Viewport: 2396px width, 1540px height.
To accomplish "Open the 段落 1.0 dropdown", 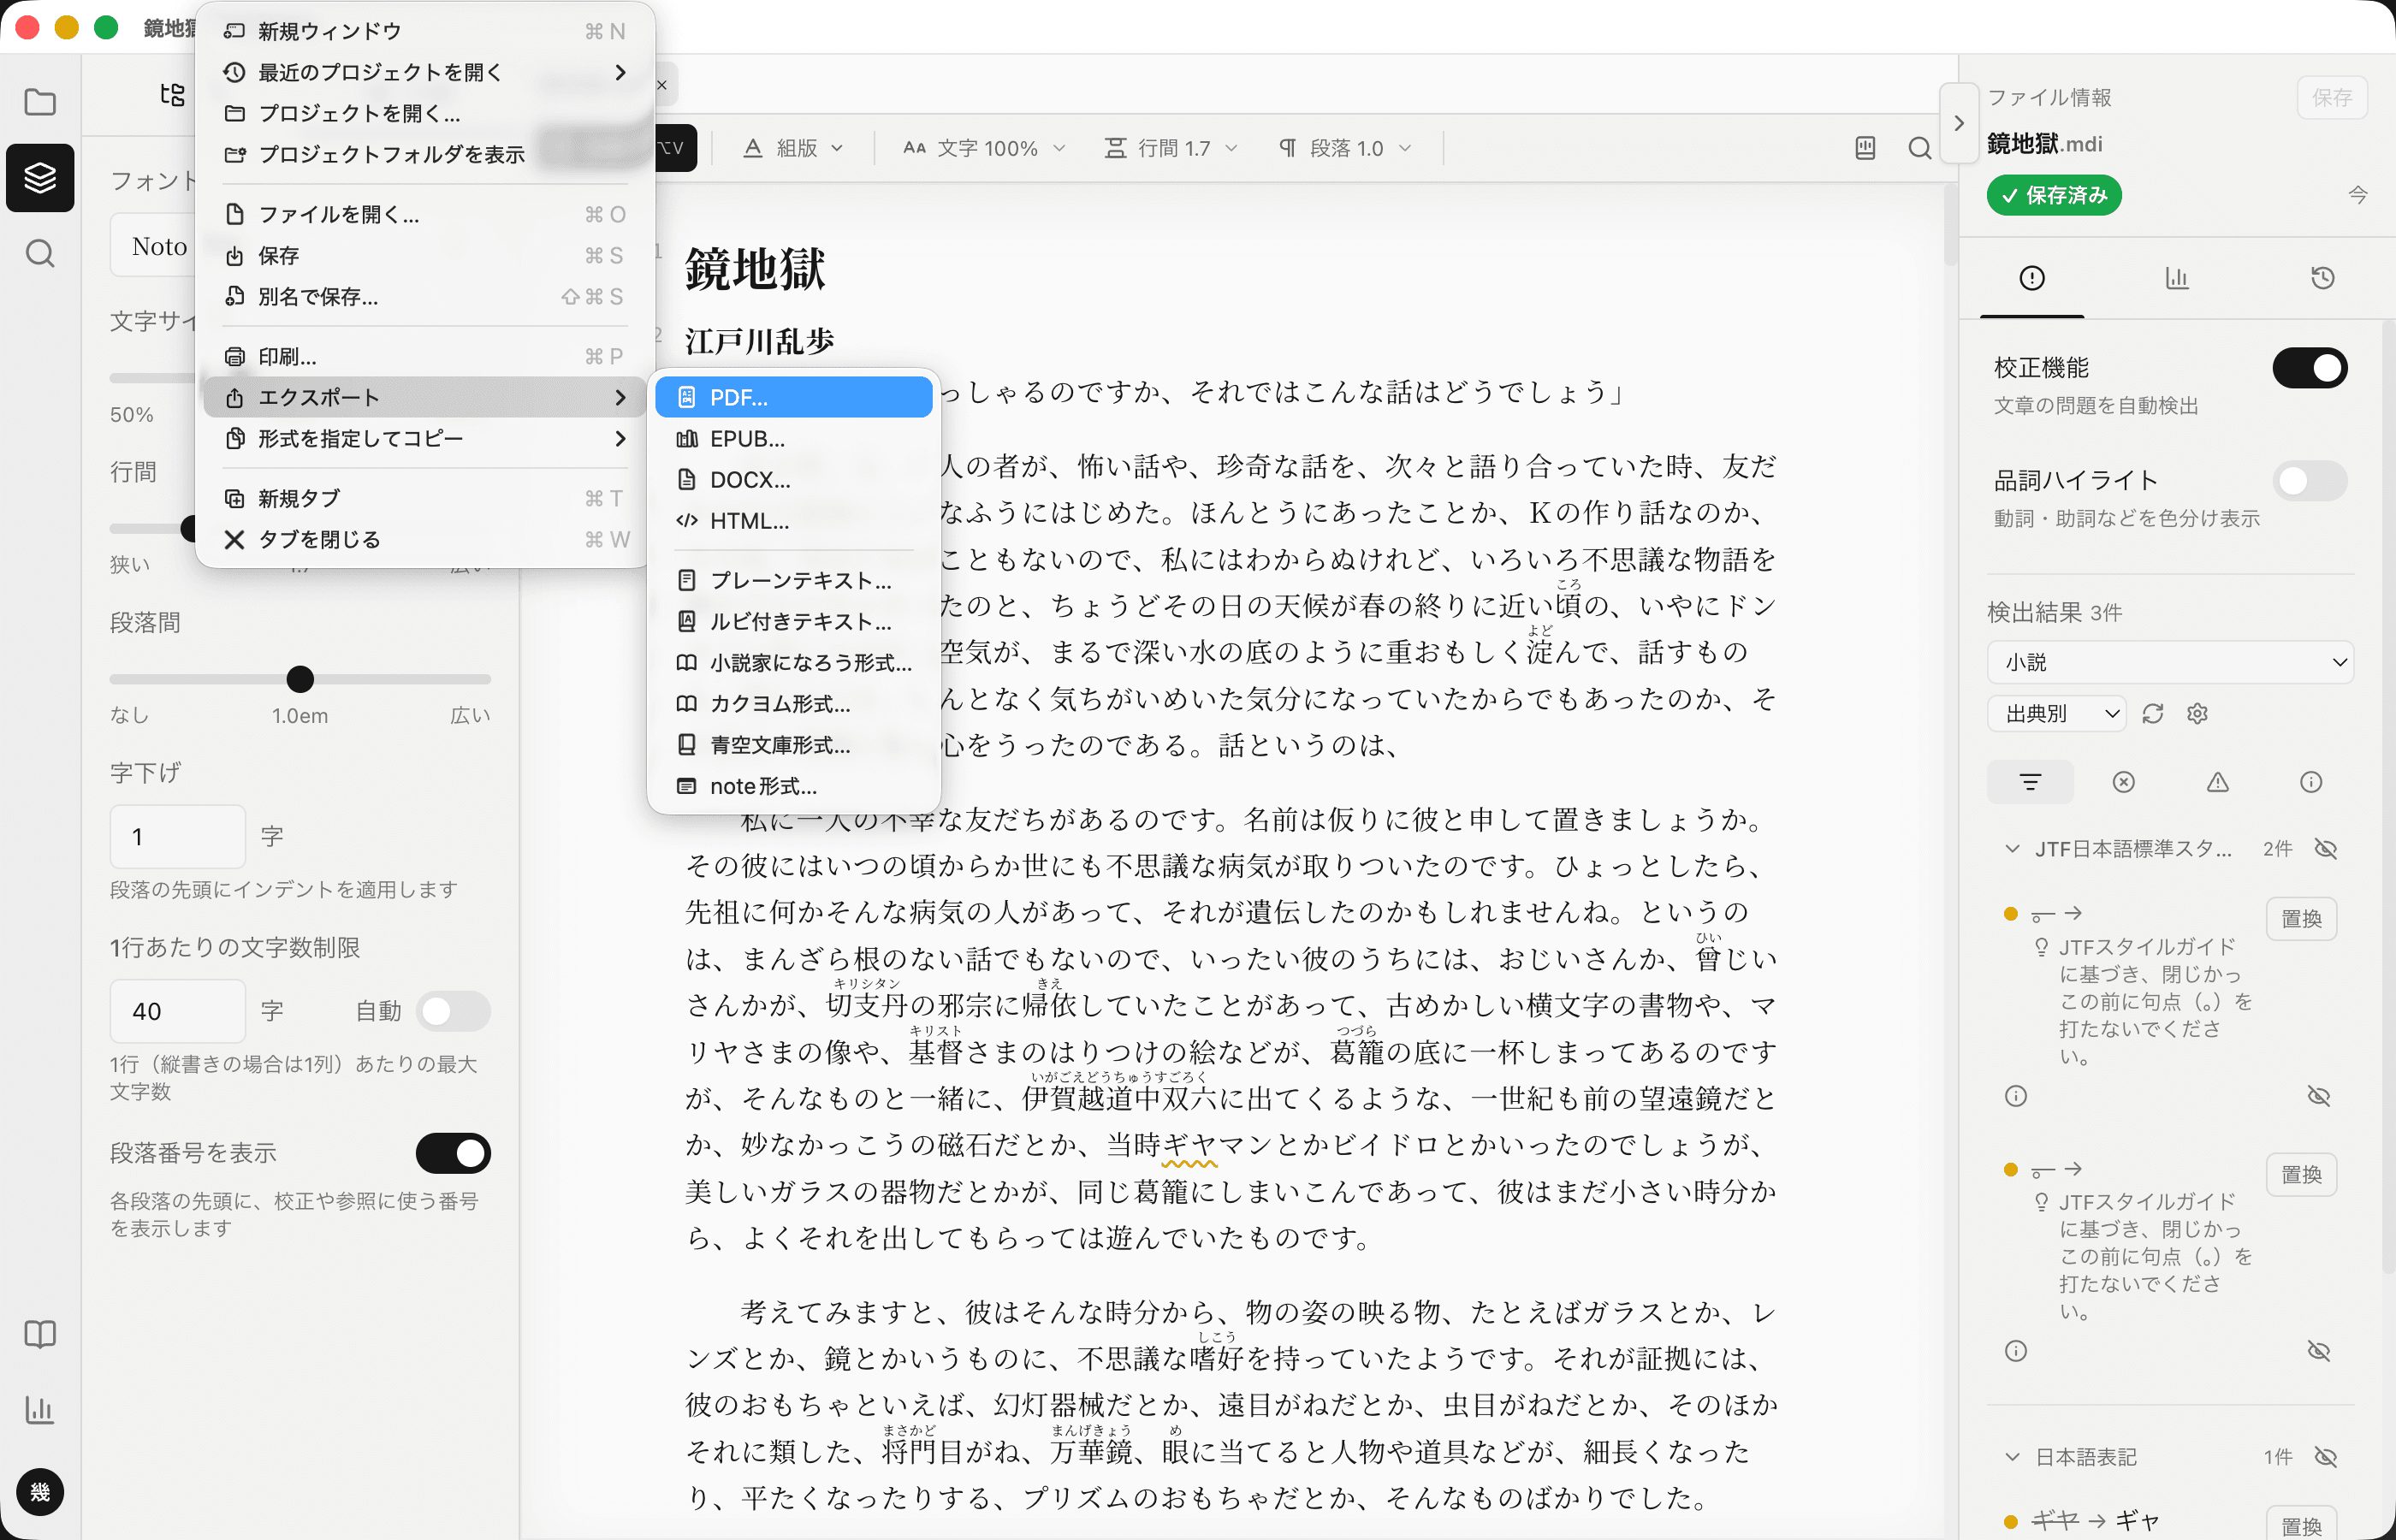I will coord(1346,148).
